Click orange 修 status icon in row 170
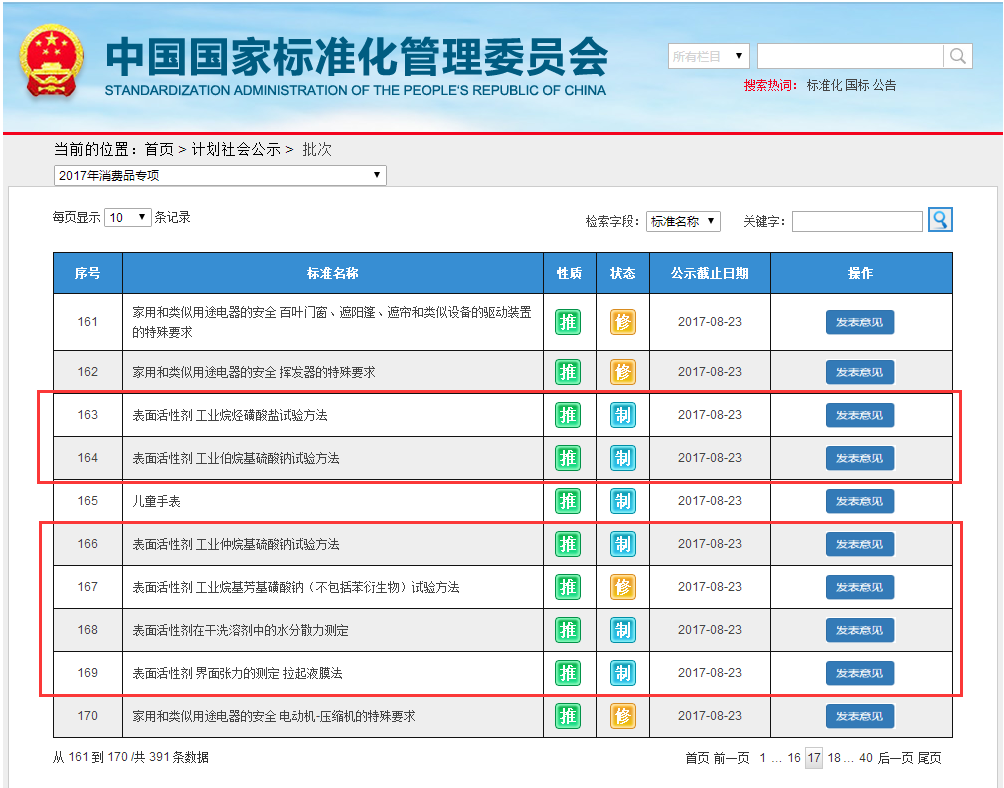Viewport: 1004px width, 788px height. [623, 716]
